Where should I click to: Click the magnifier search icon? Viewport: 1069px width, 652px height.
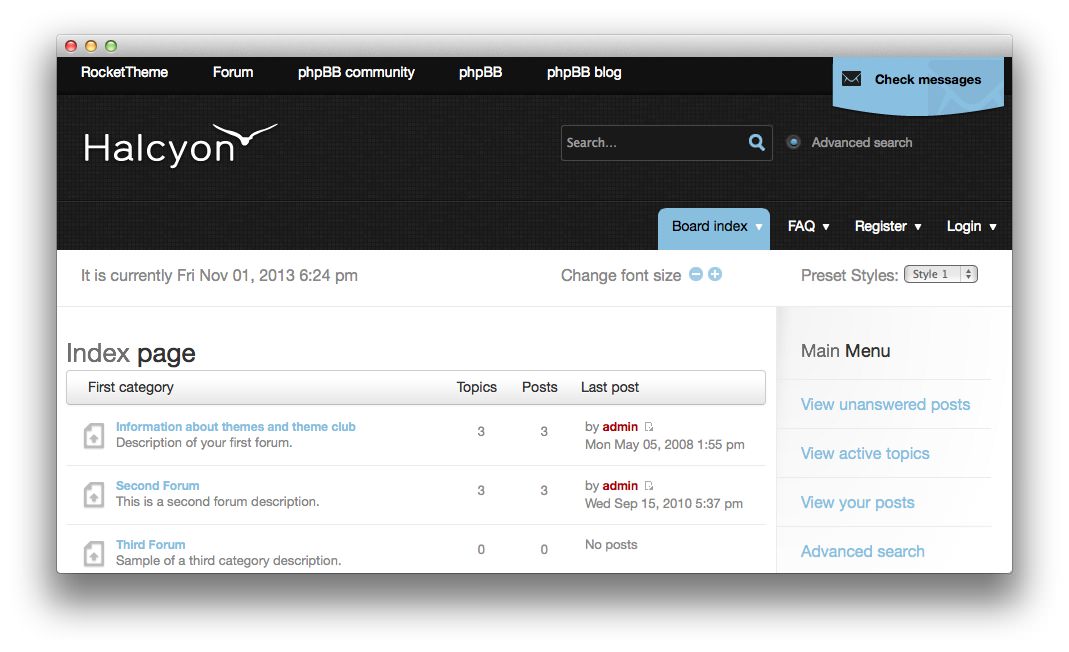(x=757, y=142)
